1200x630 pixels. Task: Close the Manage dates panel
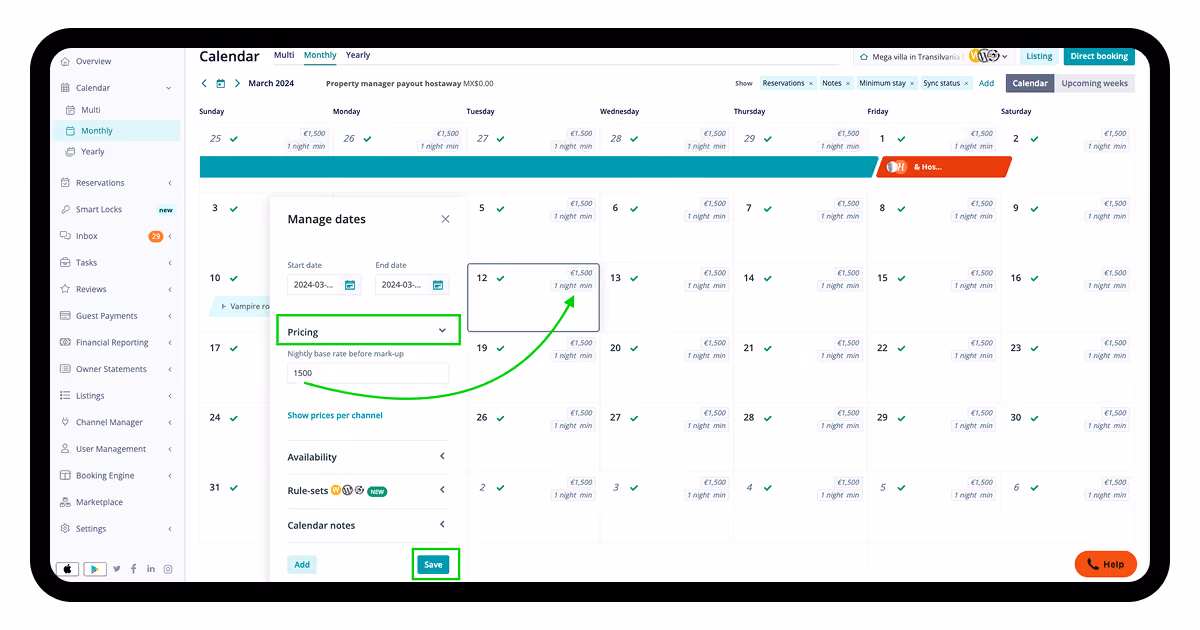tap(446, 219)
